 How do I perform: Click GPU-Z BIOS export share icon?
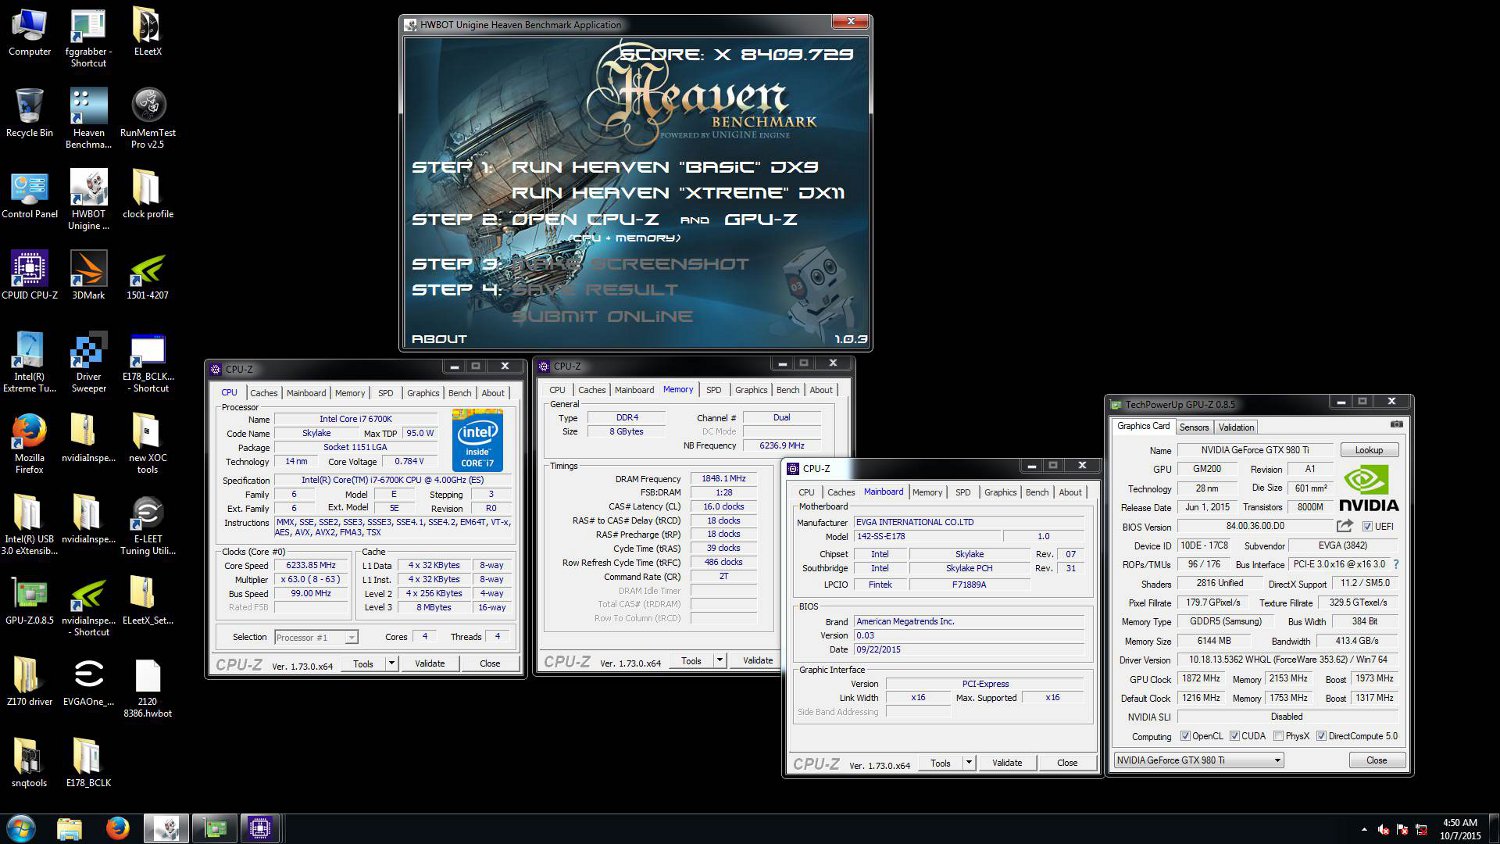pos(1344,526)
